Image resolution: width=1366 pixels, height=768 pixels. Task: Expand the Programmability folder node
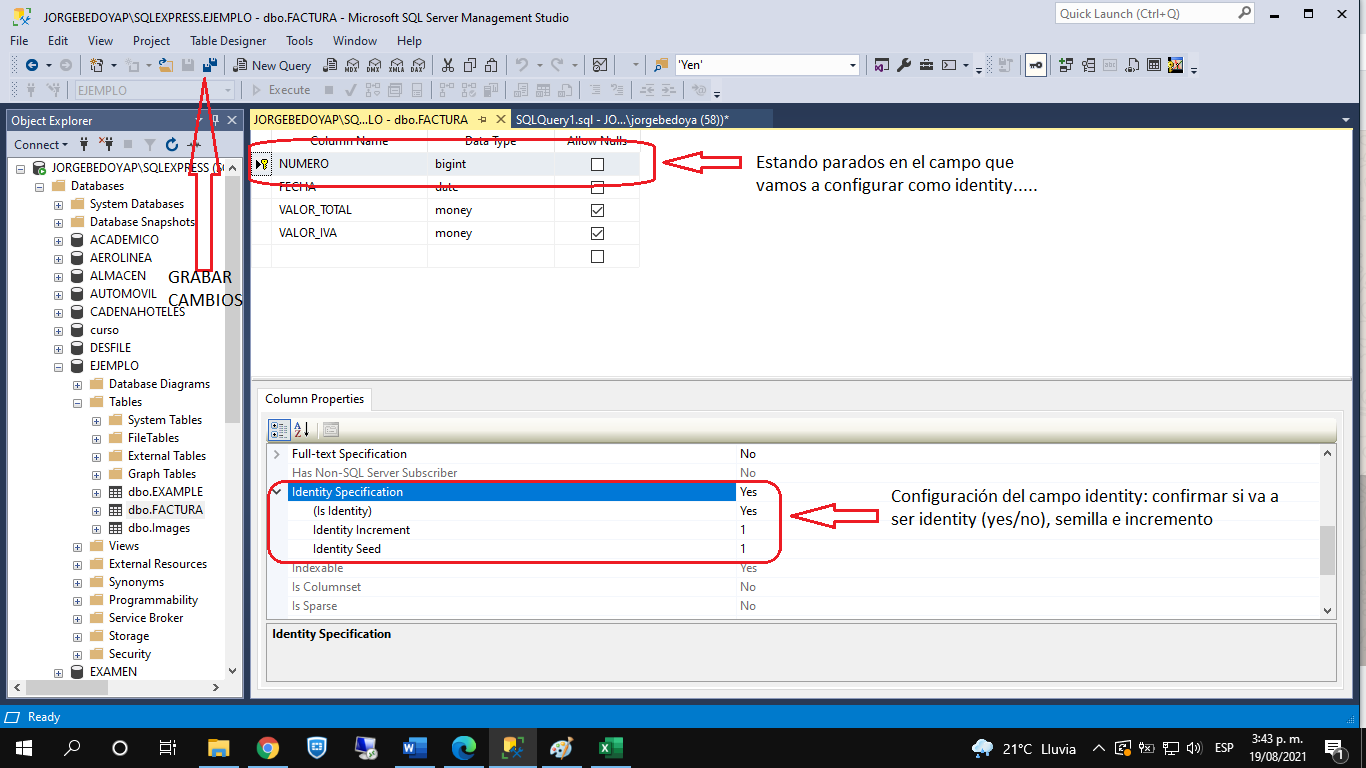click(77, 600)
